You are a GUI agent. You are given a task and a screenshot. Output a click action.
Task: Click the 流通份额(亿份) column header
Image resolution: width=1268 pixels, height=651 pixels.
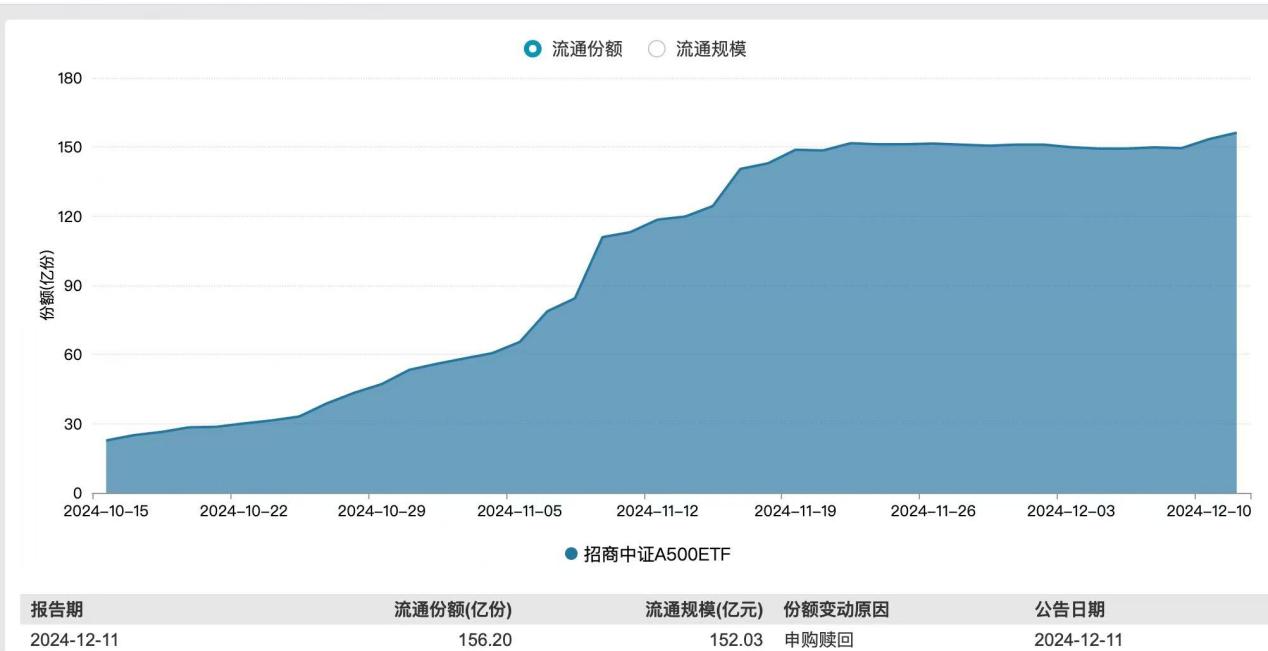pyautogui.click(x=454, y=610)
